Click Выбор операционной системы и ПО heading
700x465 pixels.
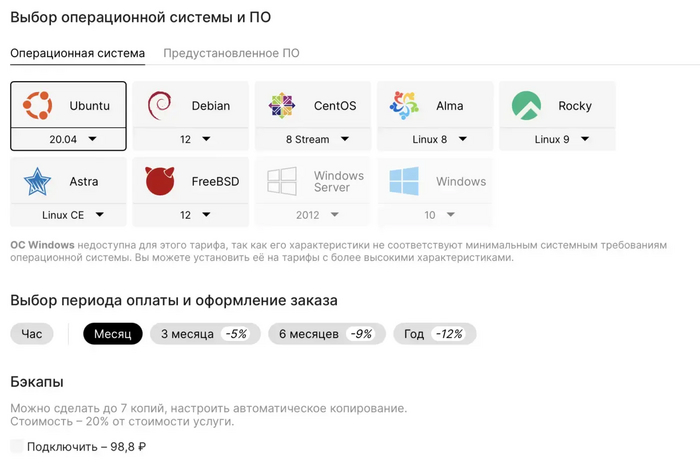141,17
